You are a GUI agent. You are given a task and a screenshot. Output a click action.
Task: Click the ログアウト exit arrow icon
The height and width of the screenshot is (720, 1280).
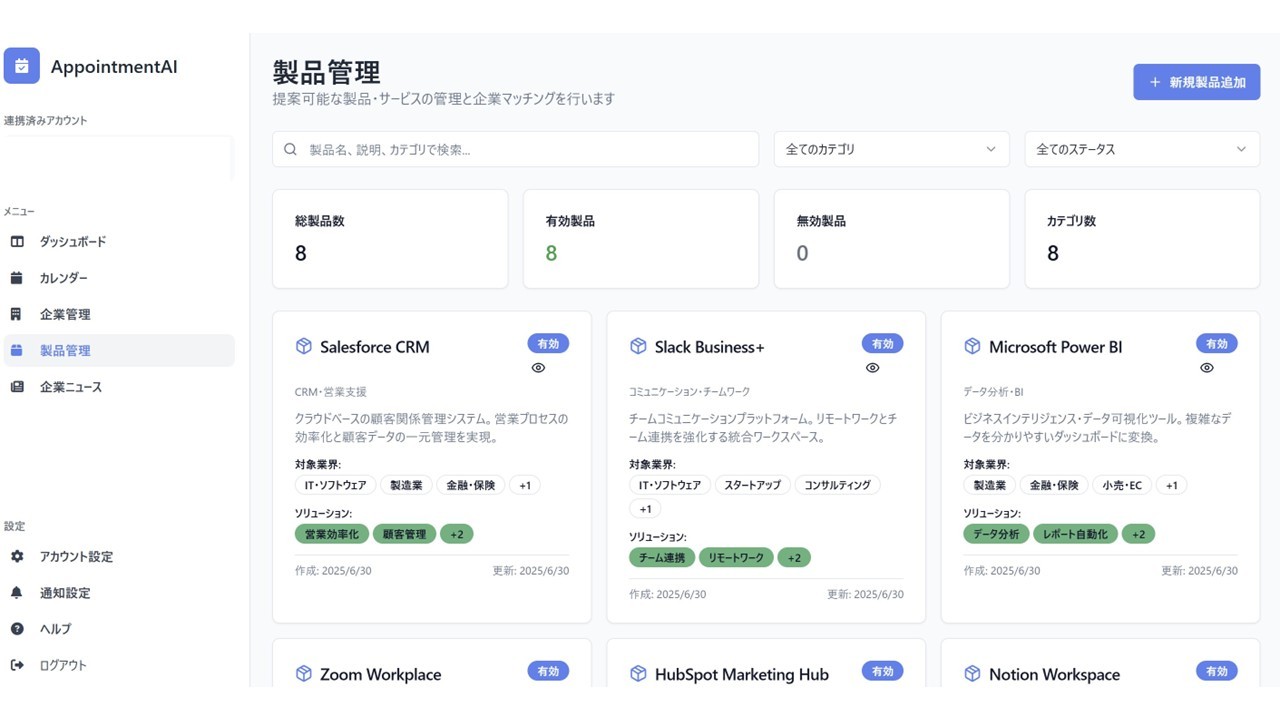(17, 665)
